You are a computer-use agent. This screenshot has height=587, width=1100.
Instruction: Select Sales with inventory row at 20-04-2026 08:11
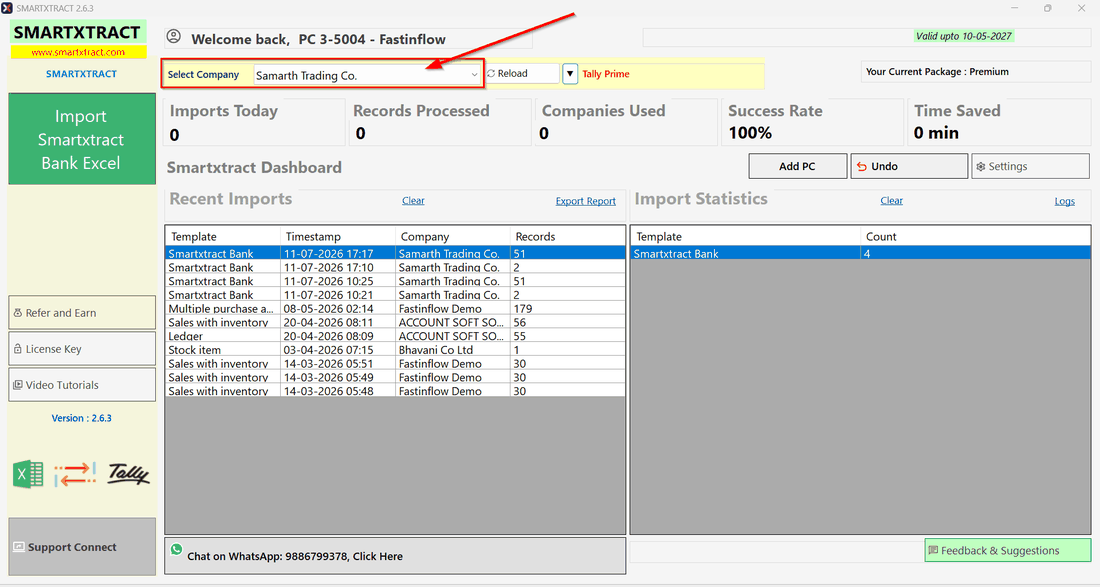tap(395, 323)
